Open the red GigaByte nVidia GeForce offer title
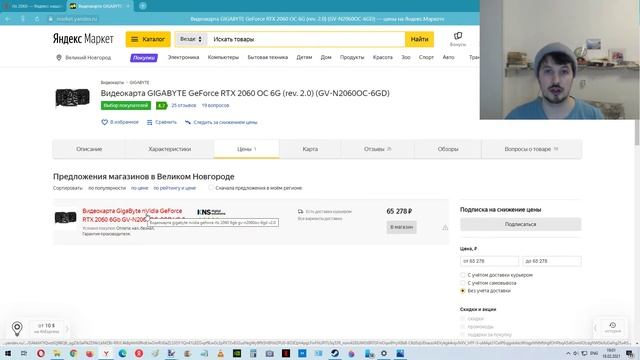Image resolution: width=640 pixels, height=360 pixels. (132, 215)
